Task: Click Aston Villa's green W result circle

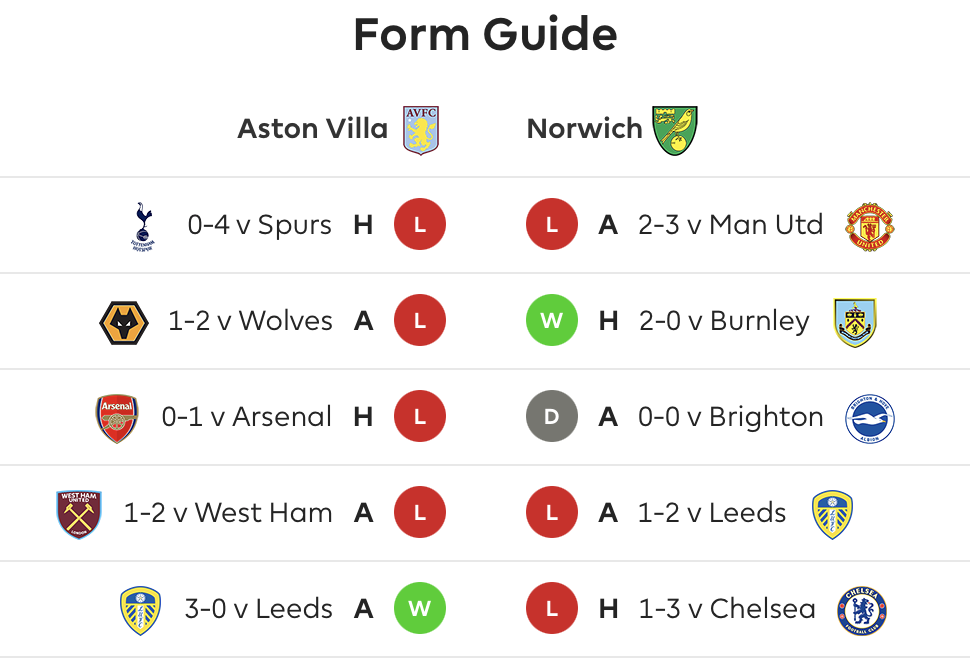Action: [419, 608]
